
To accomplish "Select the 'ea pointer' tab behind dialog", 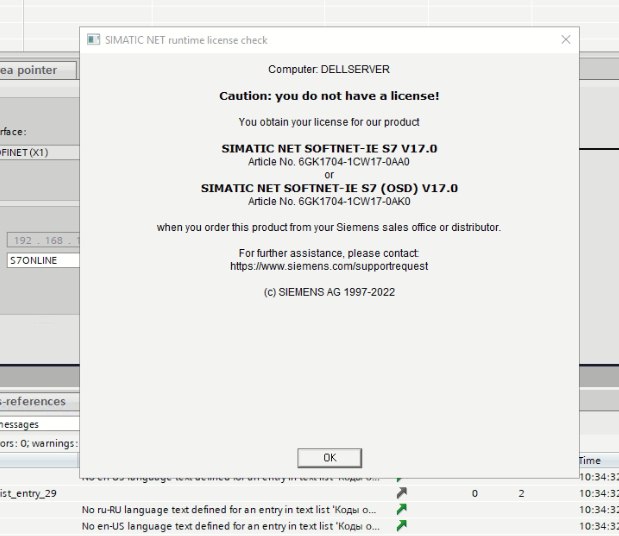I will [x=38, y=70].
